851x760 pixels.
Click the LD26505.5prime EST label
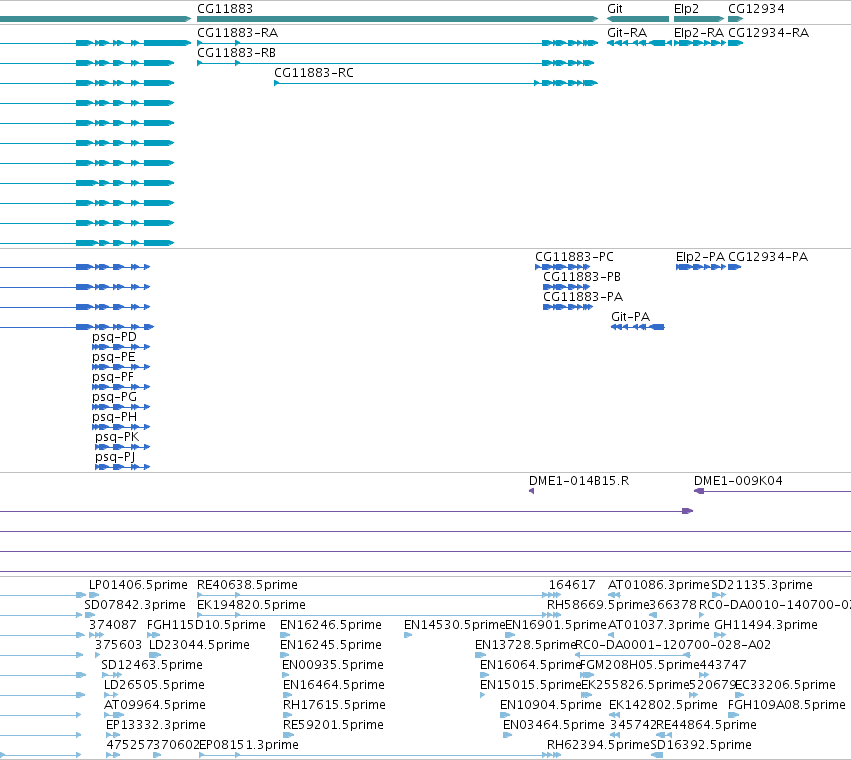point(154,686)
